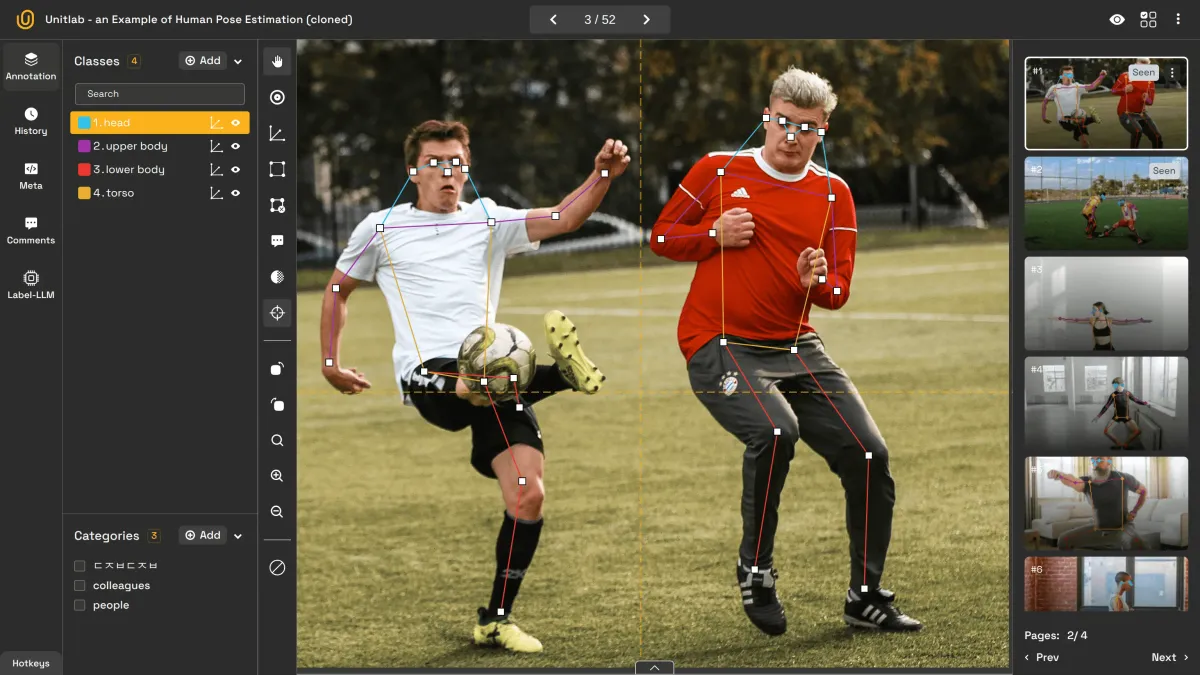The width and height of the screenshot is (1200, 675).
Task: Select the Keypoint annotation tool
Action: (277, 97)
